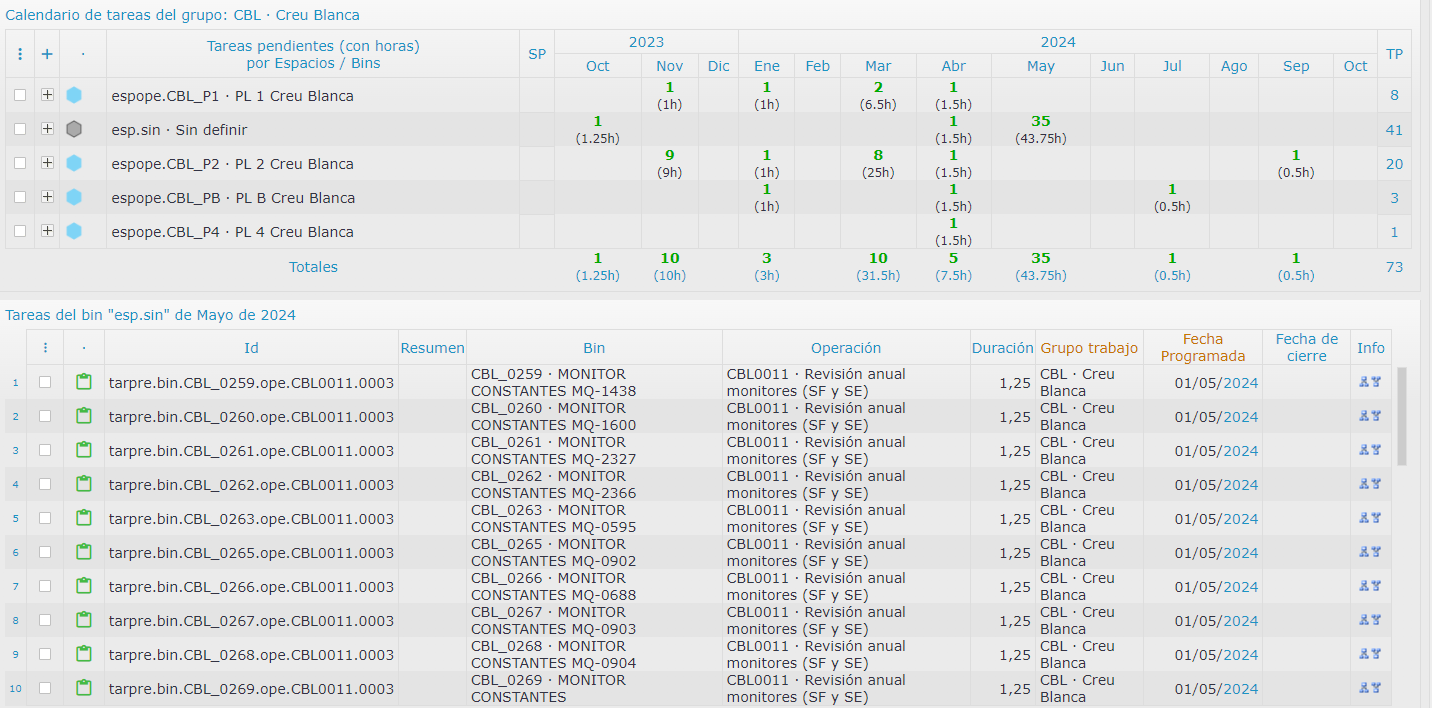Click the green clipboard icon for task CBL_0259
The width and height of the screenshot is (1432, 708).
[x=84, y=382]
